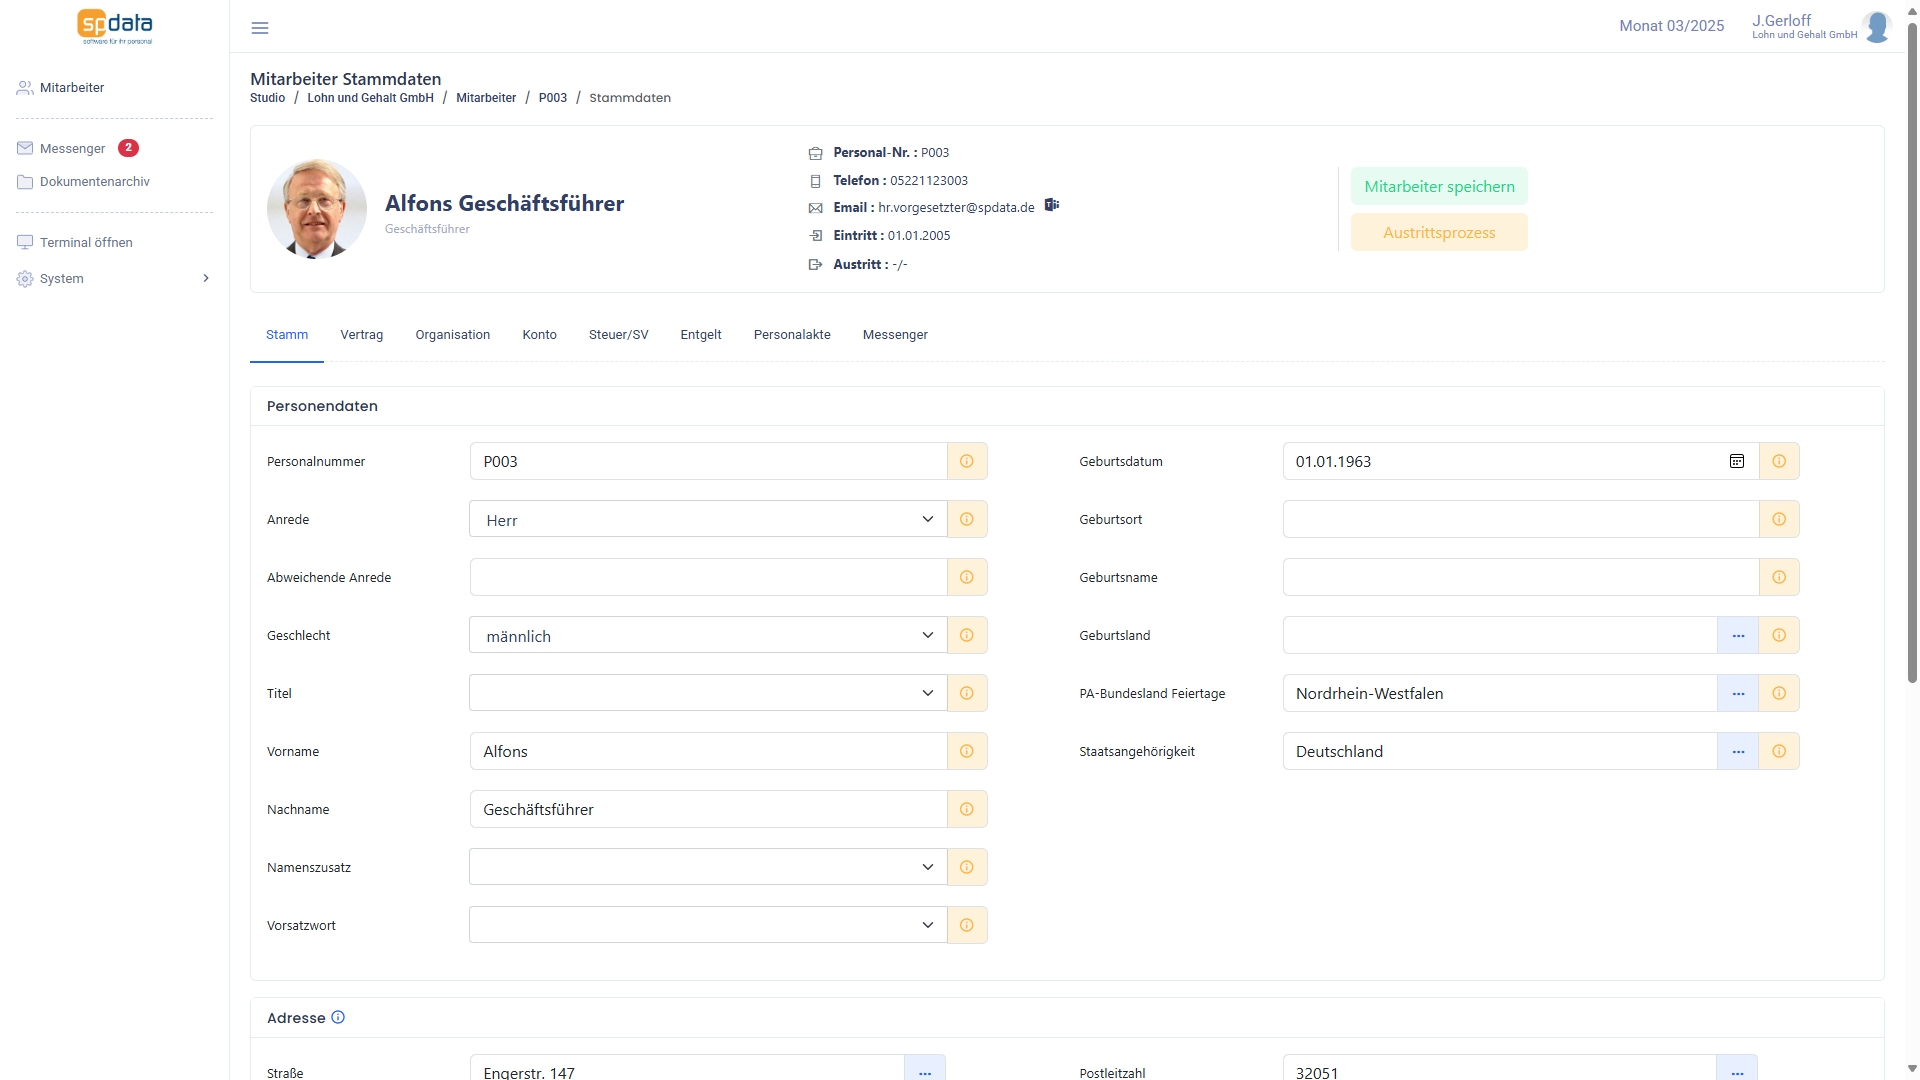This screenshot has width=1920, height=1080.
Task: Open the Anrede dropdown
Action: tap(708, 520)
